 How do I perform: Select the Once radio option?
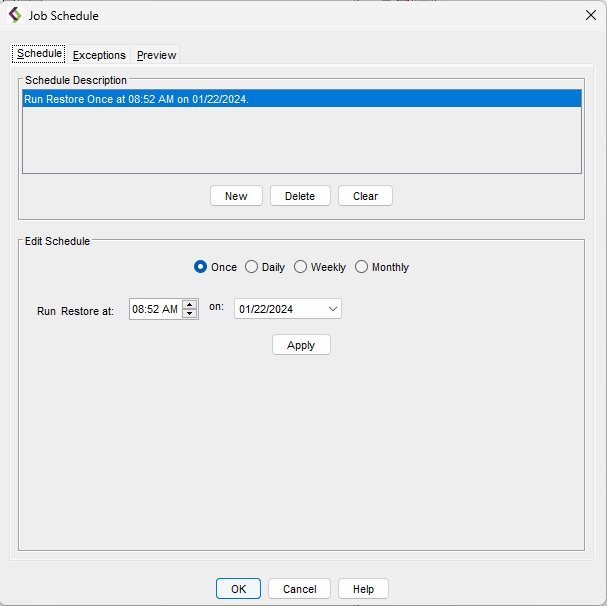201,267
